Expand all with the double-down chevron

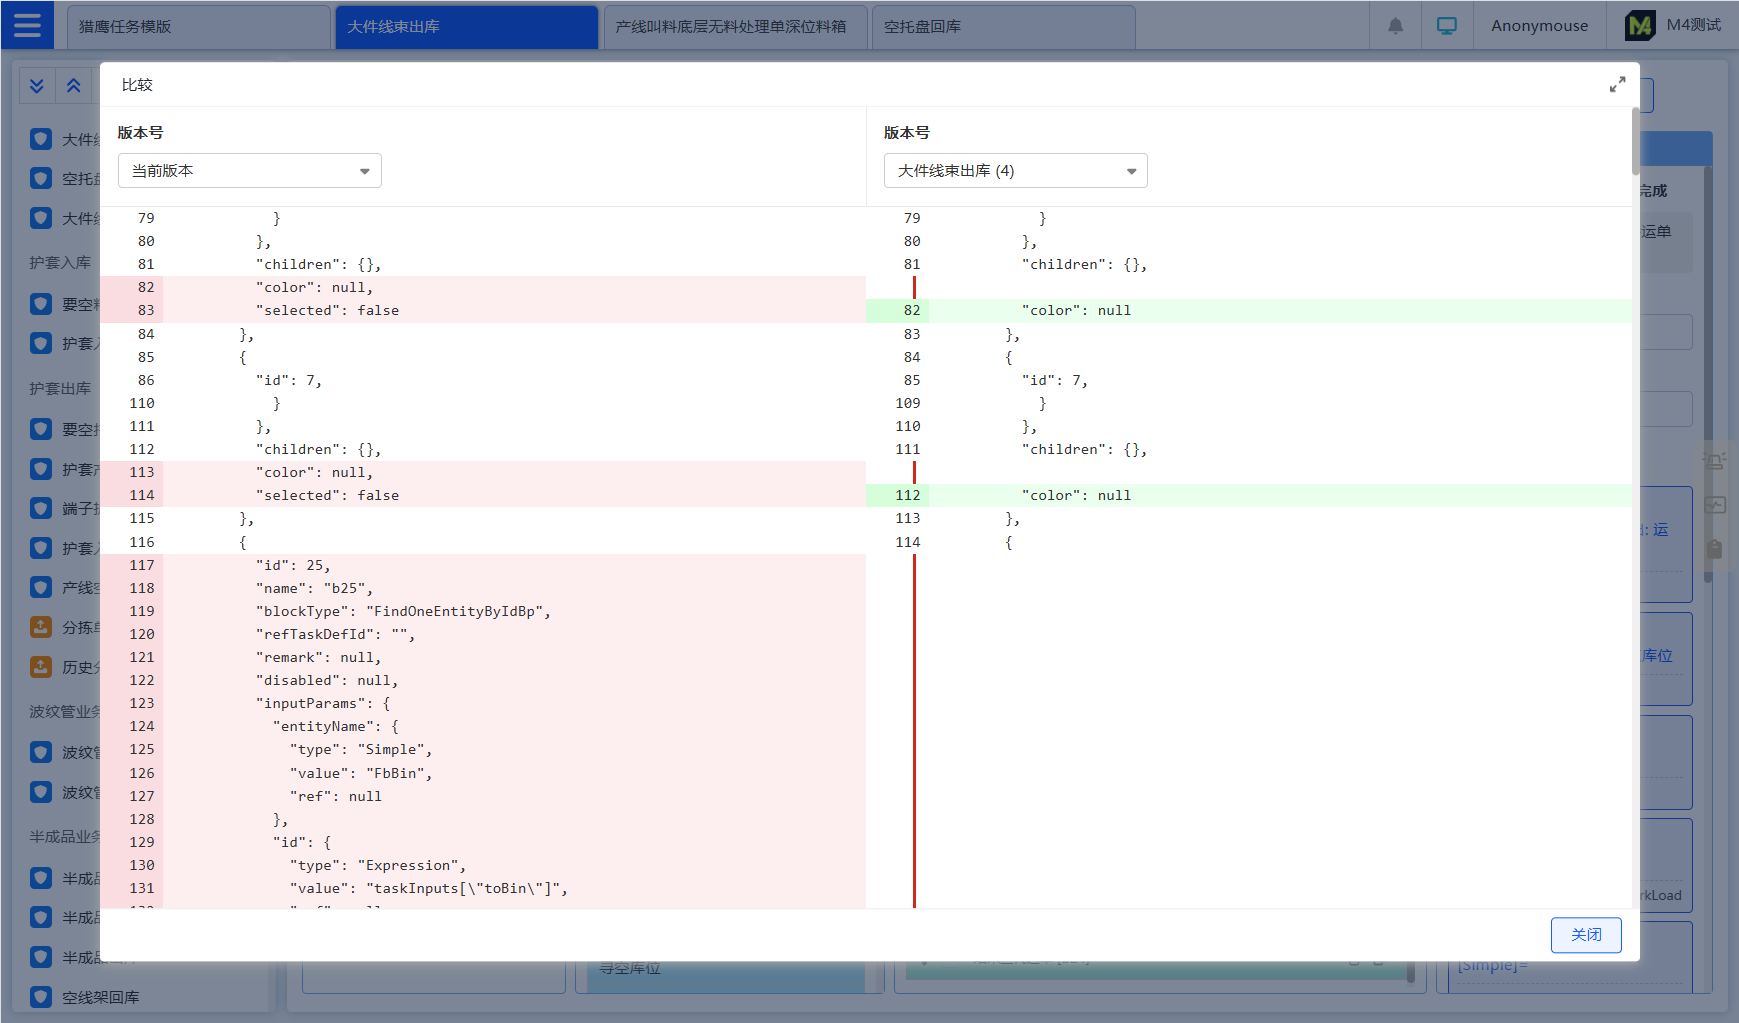click(x=37, y=86)
